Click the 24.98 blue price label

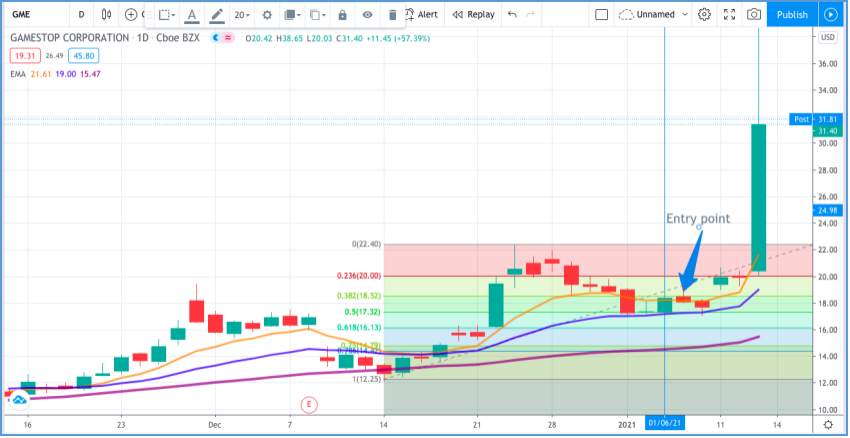pyautogui.click(x=828, y=211)
